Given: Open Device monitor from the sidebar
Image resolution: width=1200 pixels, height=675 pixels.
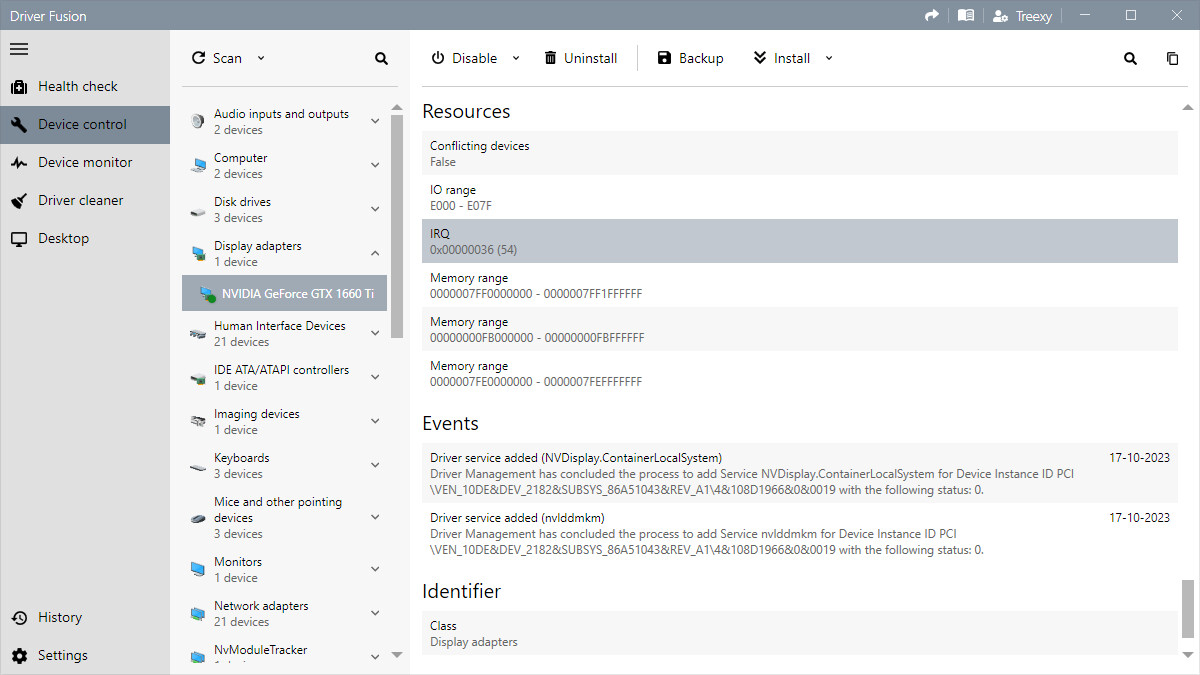Looking at the screenshot, I should [x=85, y=163].
